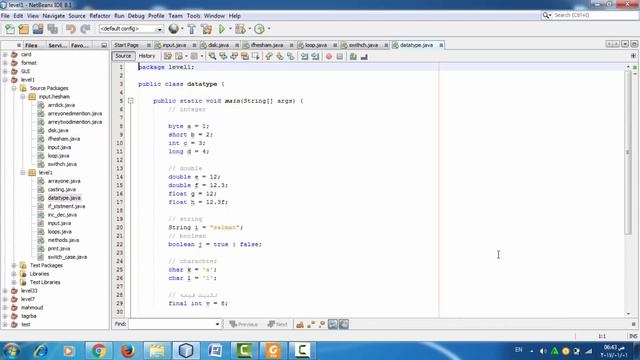Click the Redo arrow icon
The width and height of the screenshot is (640, 360).
(x=85, y=29)
